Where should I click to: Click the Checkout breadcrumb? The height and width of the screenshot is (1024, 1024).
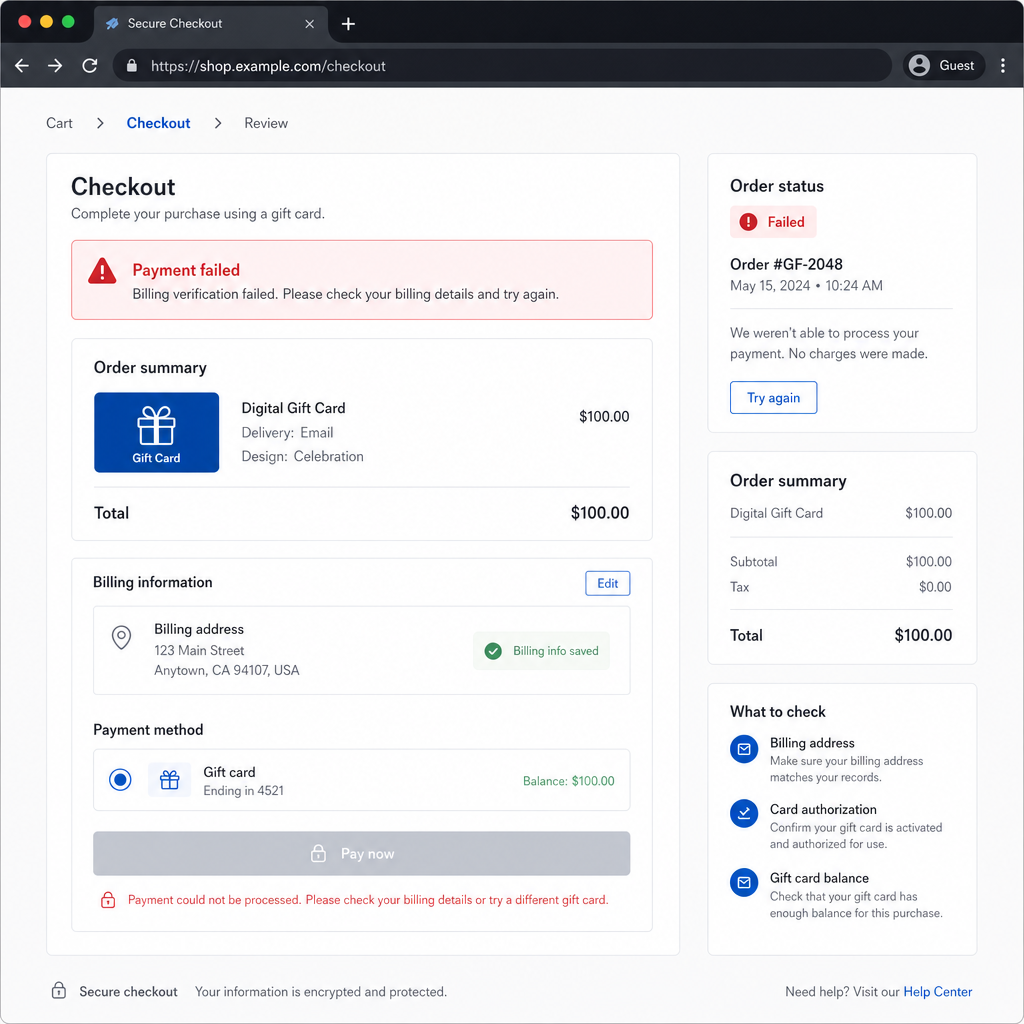[x=158, y=123]
